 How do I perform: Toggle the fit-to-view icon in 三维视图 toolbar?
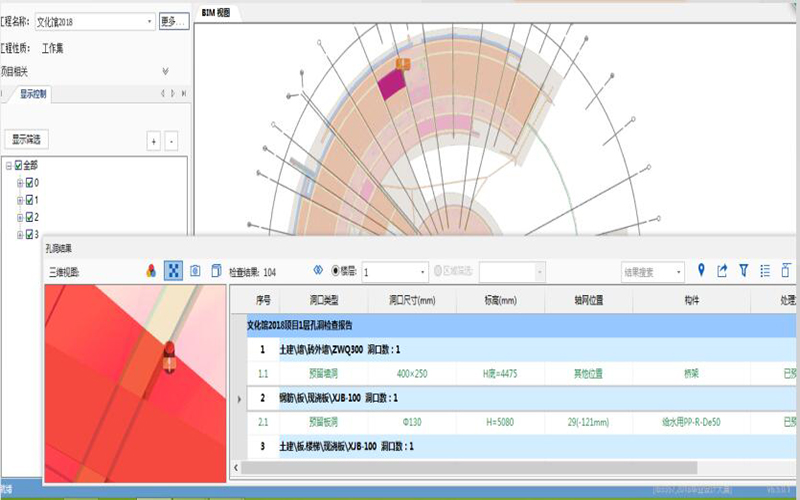[x=173, y=271]
